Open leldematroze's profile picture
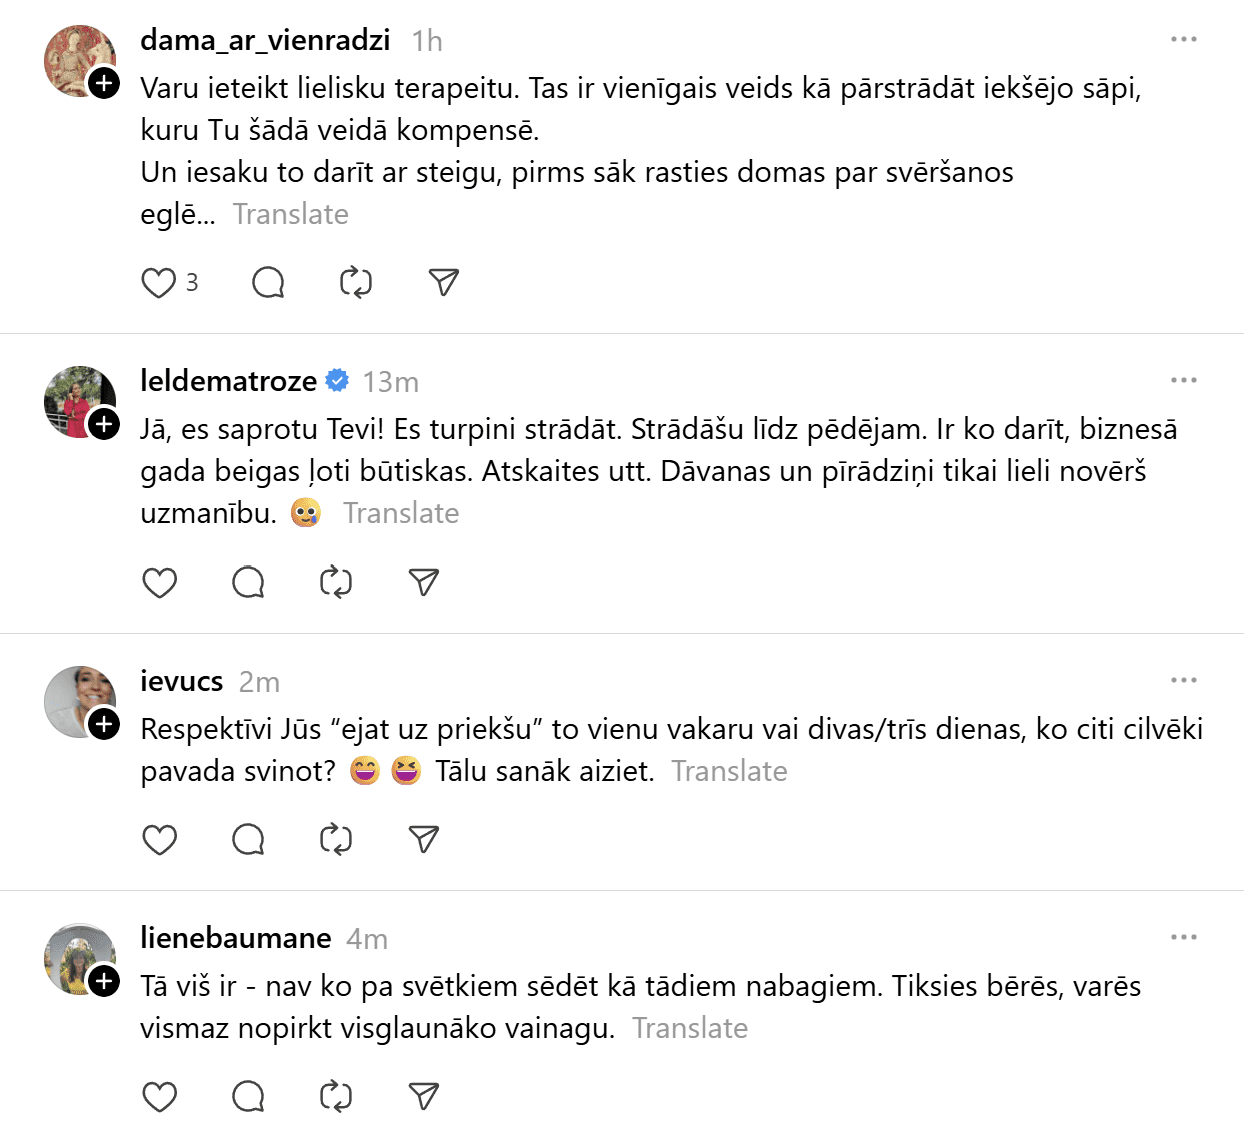The image size is (1244, 1128). coord(78,400)
